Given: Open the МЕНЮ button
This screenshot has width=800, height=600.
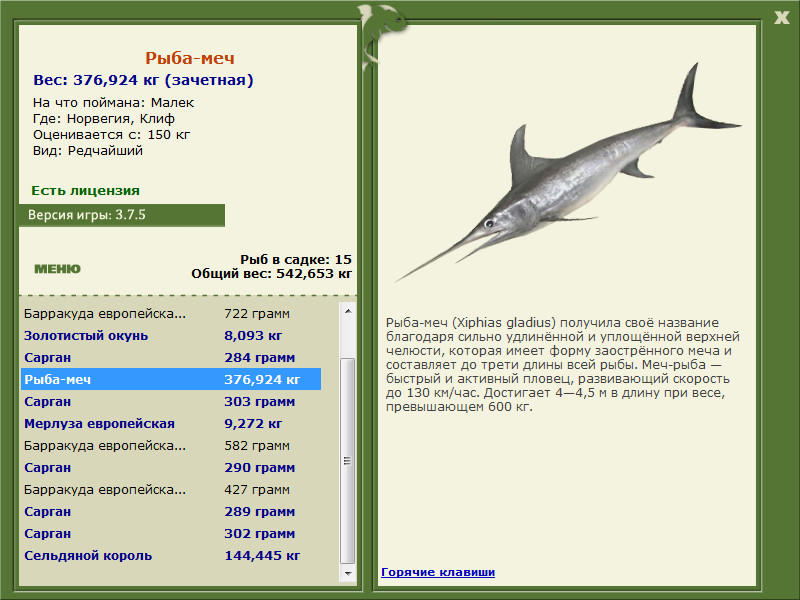Looking at the screenshot, I should pos(57,269).
